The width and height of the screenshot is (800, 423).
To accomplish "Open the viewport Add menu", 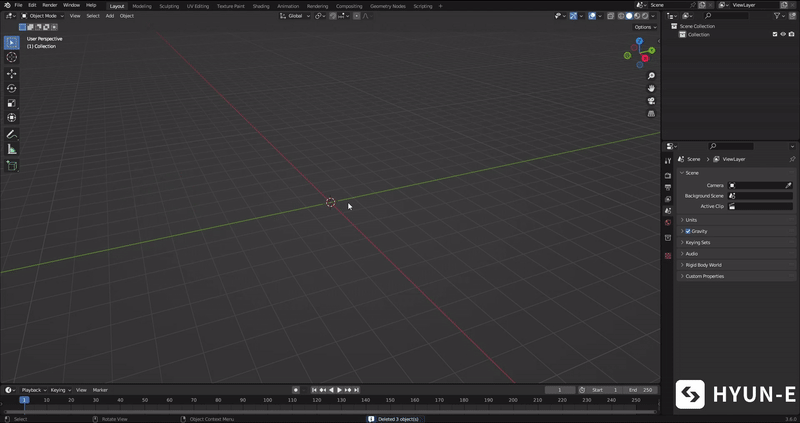I will pyautogui.click(x=110, y=16).
